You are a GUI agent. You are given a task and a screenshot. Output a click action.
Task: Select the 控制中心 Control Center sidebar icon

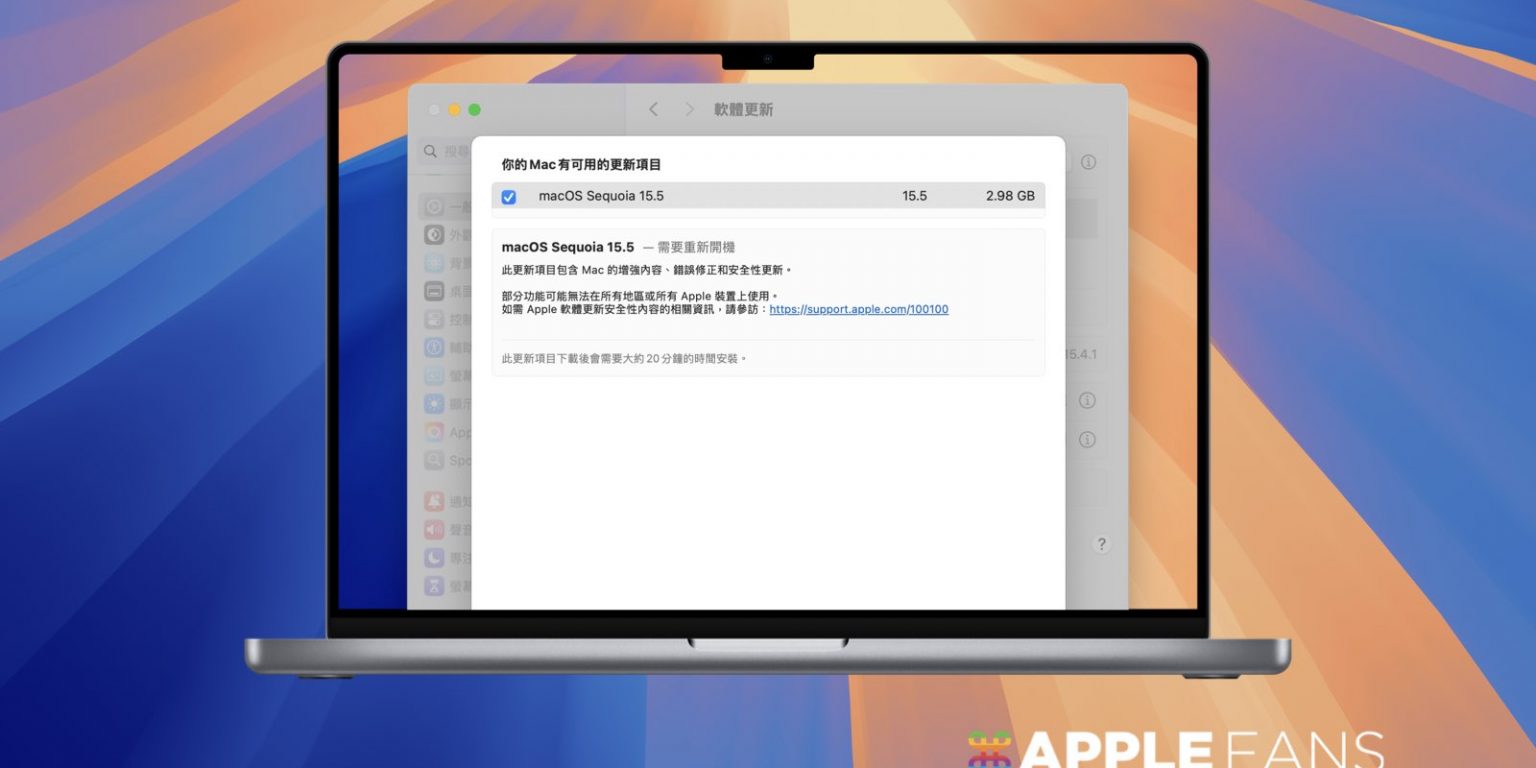434,320
